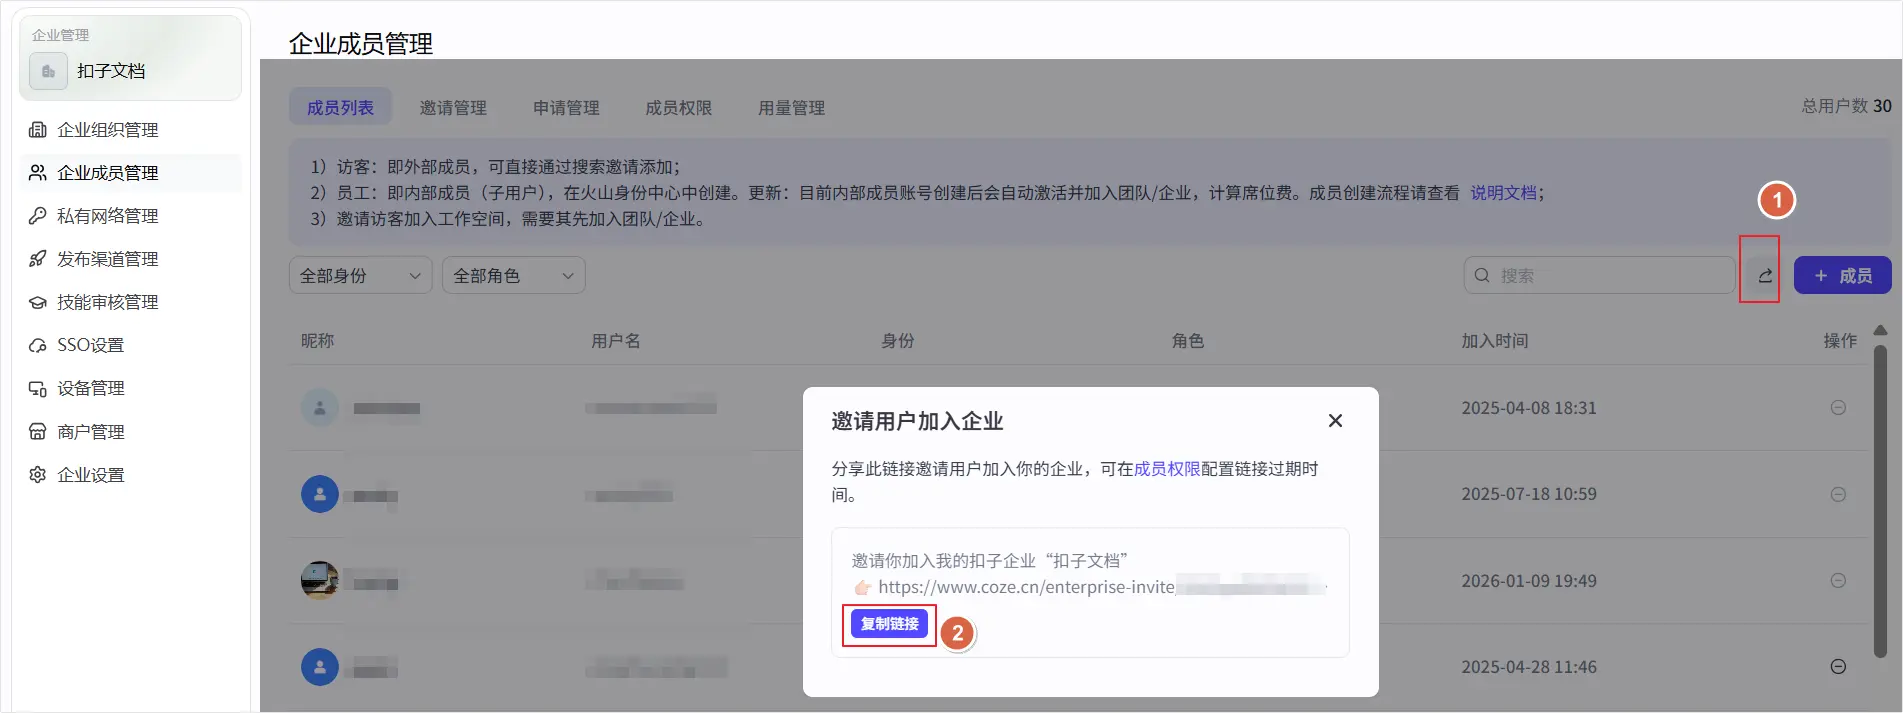Click the photo avatar in the 2026-01-09 19:49 row
This screenshot has width=1903, height=713.
click(320, 581)
